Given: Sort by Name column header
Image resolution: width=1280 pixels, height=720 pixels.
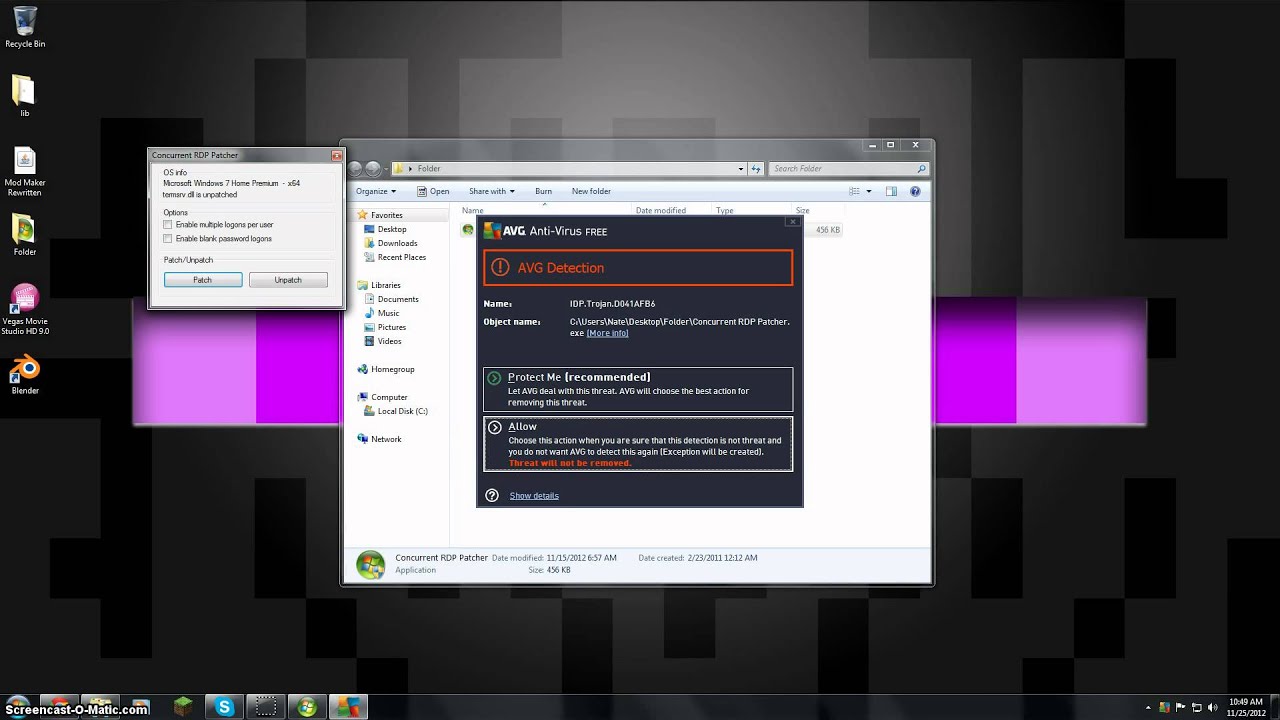Looking at the screenshot, I should [x=473, y=211].
